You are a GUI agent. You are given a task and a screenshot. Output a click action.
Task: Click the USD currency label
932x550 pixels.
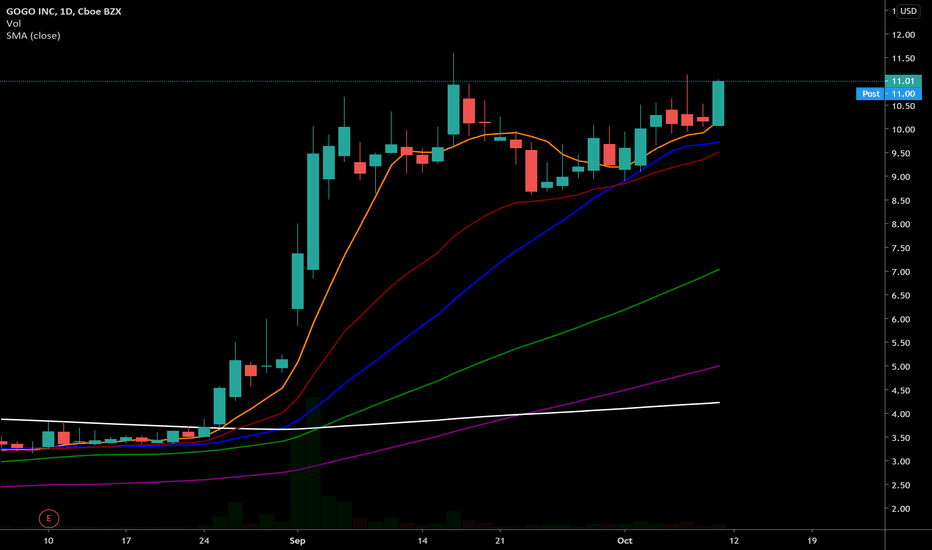[908, 11]
